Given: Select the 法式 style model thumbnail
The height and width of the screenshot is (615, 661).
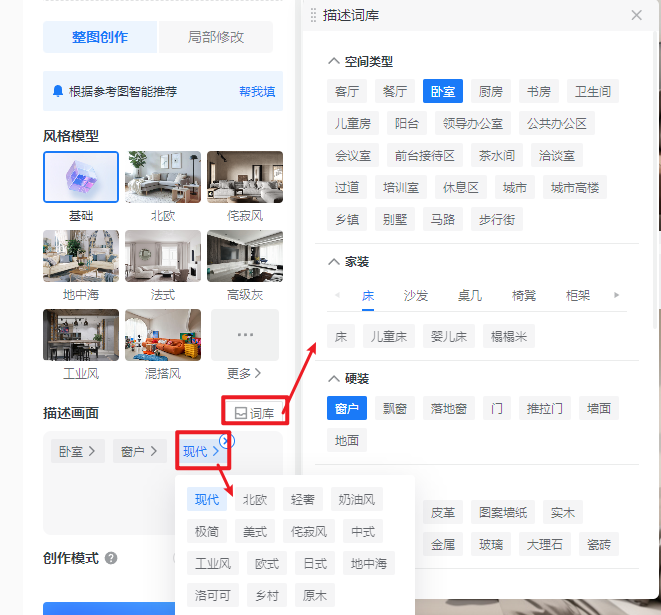Looking at the screenshot, I should point(163,256).
